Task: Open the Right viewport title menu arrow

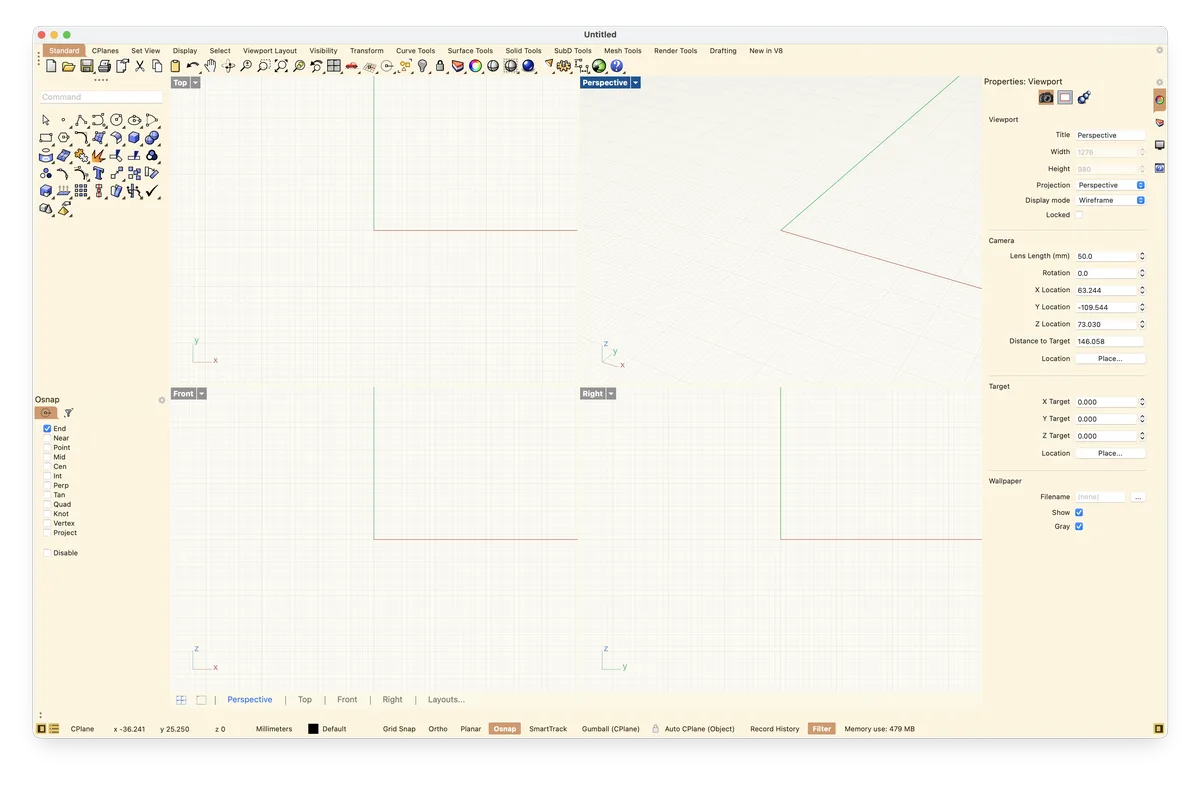Action: coord(611,394)
